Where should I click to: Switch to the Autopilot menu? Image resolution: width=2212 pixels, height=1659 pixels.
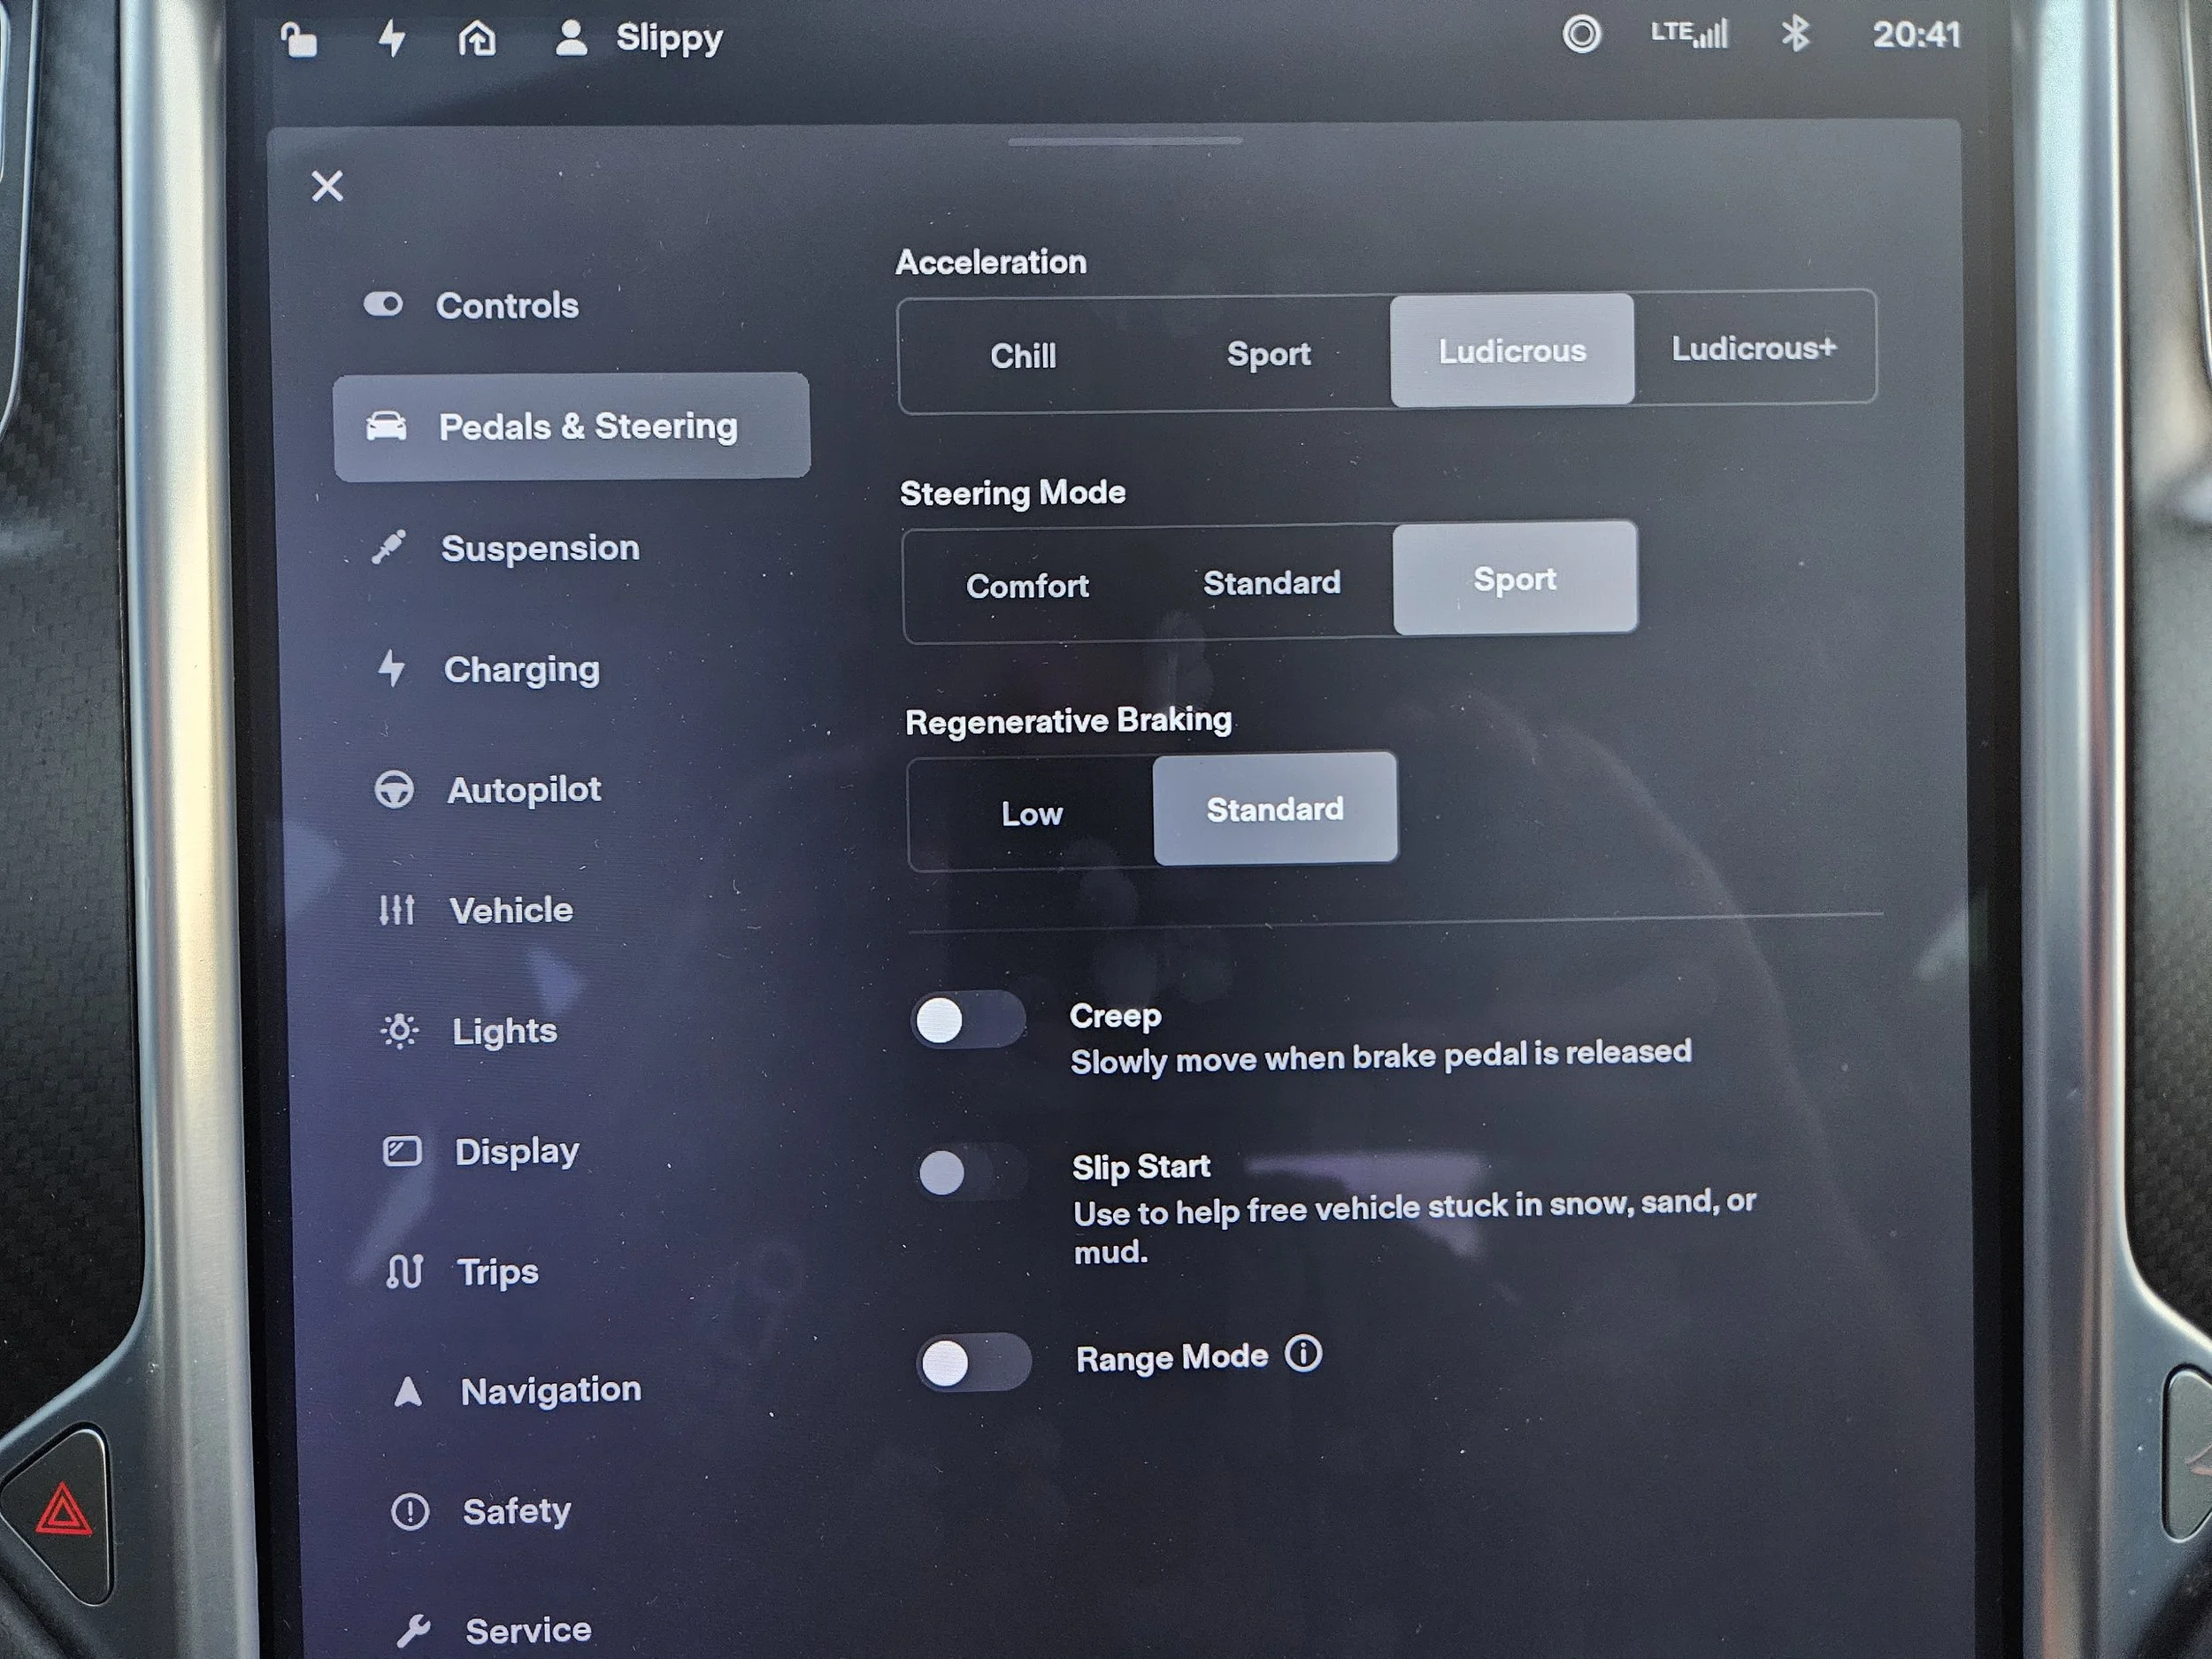click(523, 790)
